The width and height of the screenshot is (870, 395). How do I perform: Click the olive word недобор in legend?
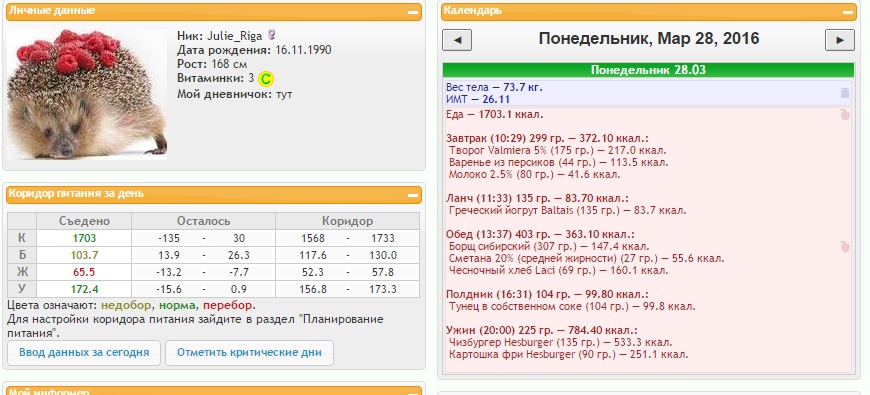pyautogui.click(x=127, y=306)
